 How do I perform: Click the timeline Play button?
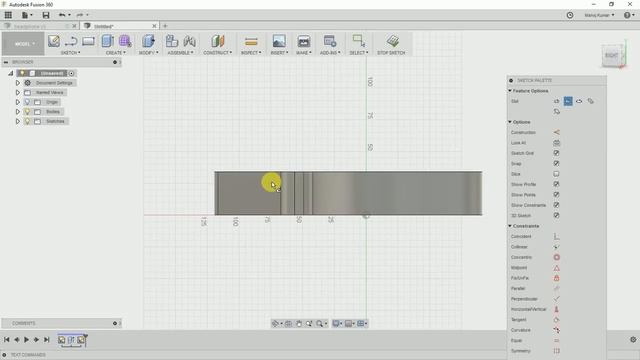point(27,340)
